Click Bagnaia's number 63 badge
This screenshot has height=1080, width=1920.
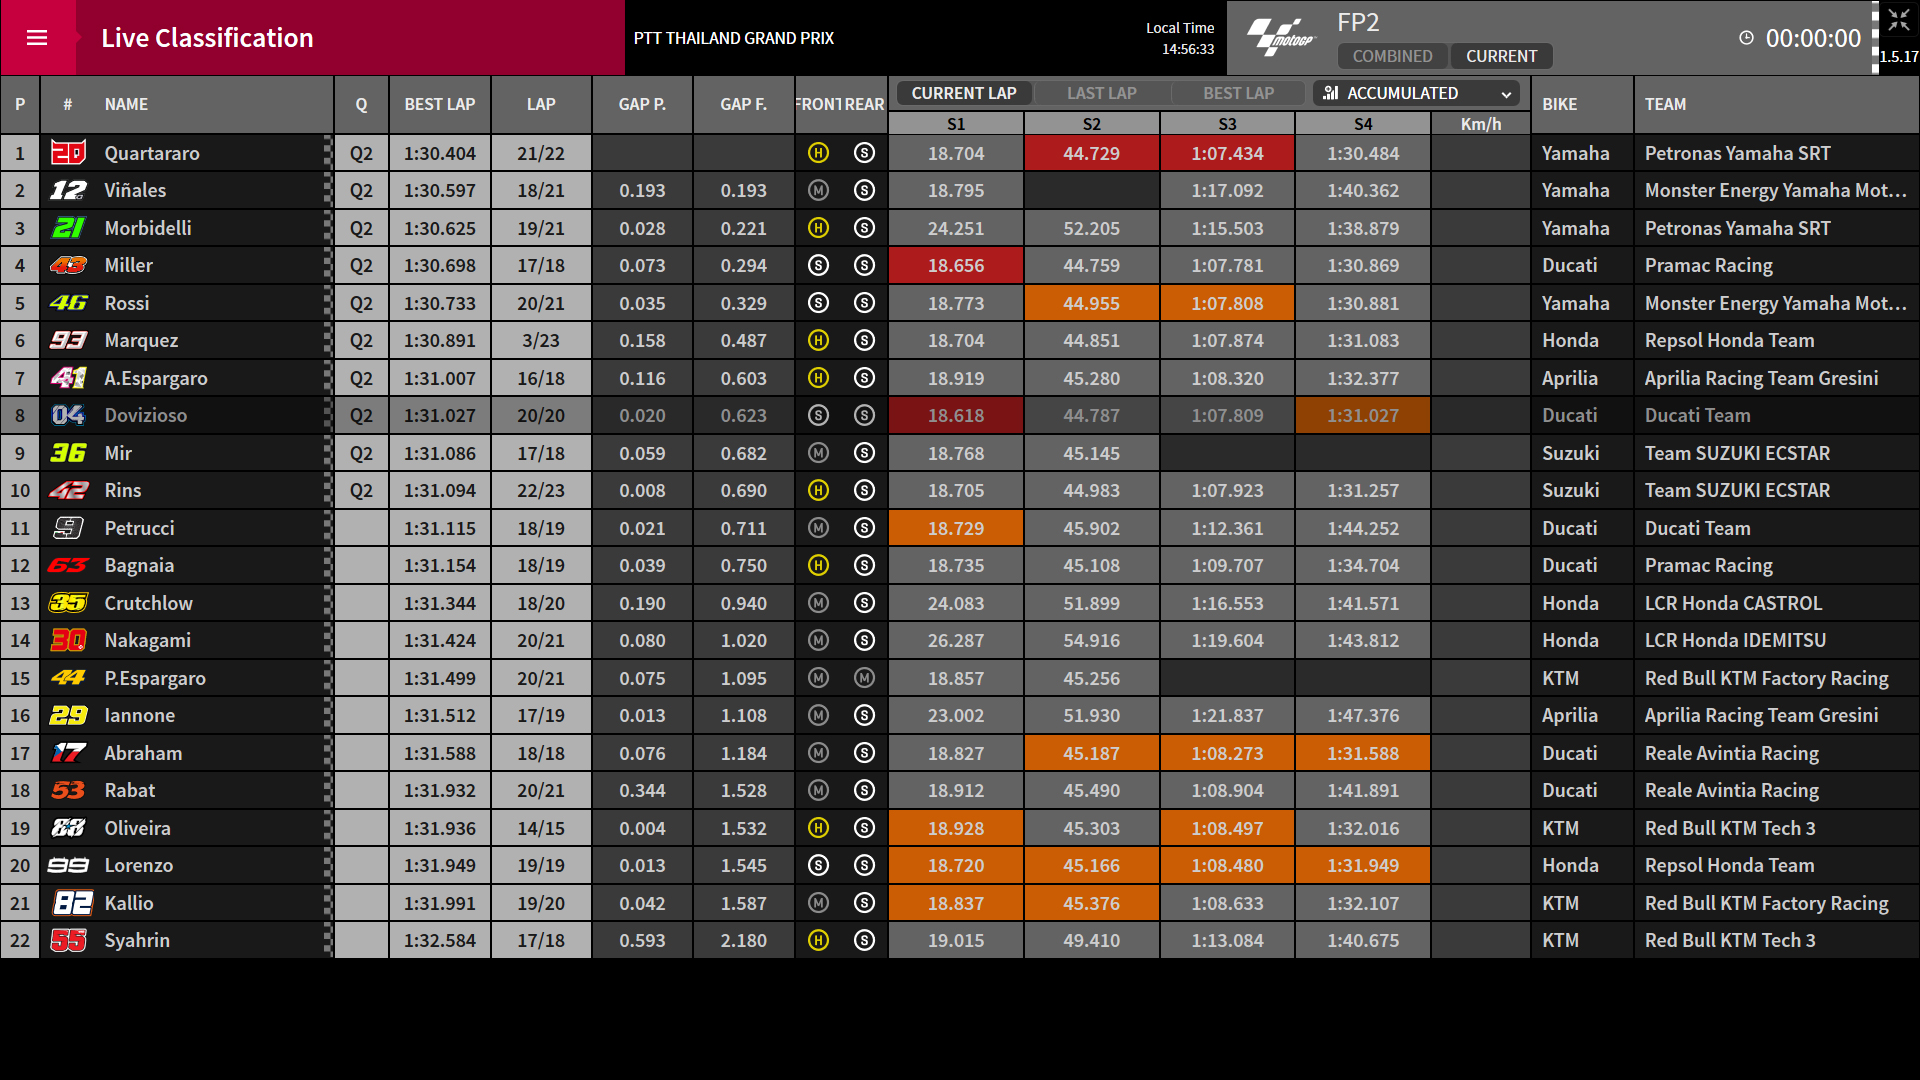point(68,565)
